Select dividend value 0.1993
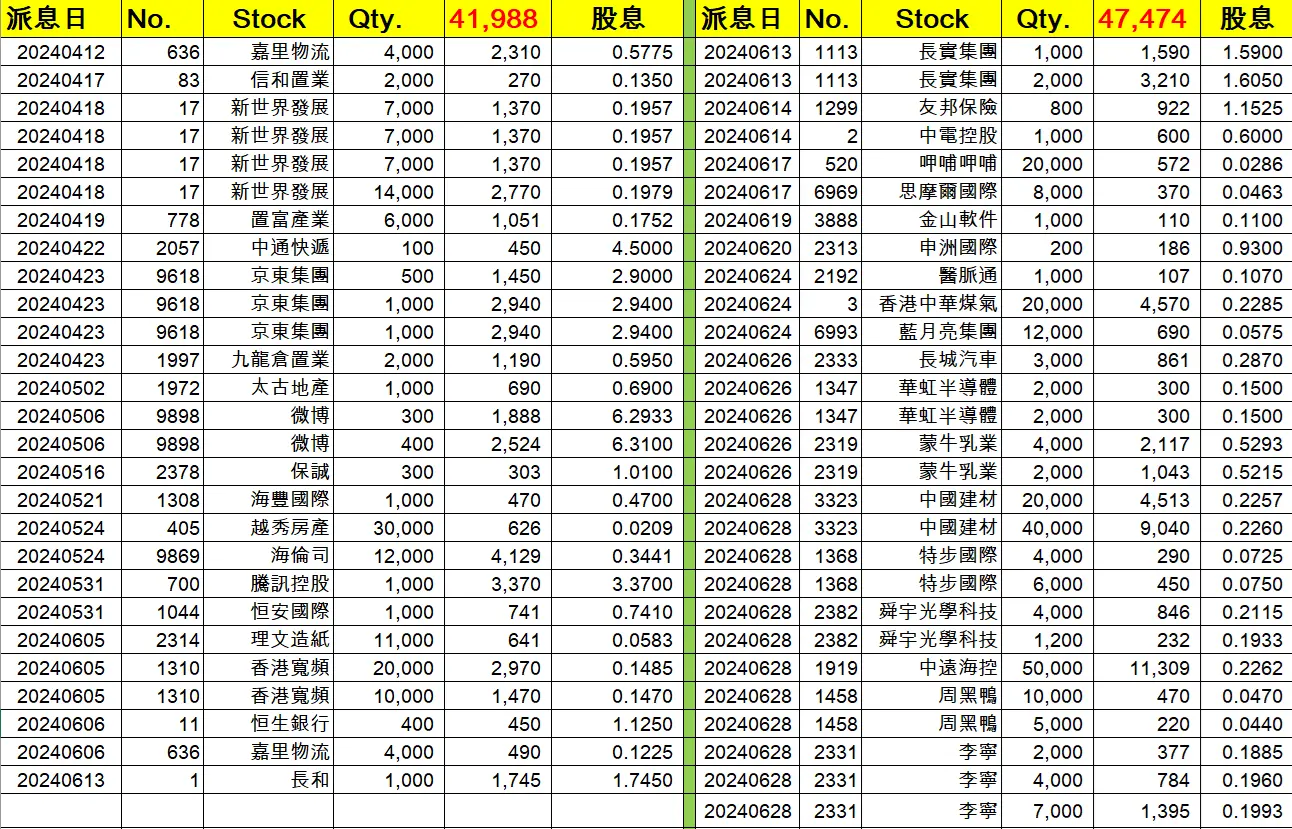The height and width of the screenshot is (829, 1292). click(1245, 812)
